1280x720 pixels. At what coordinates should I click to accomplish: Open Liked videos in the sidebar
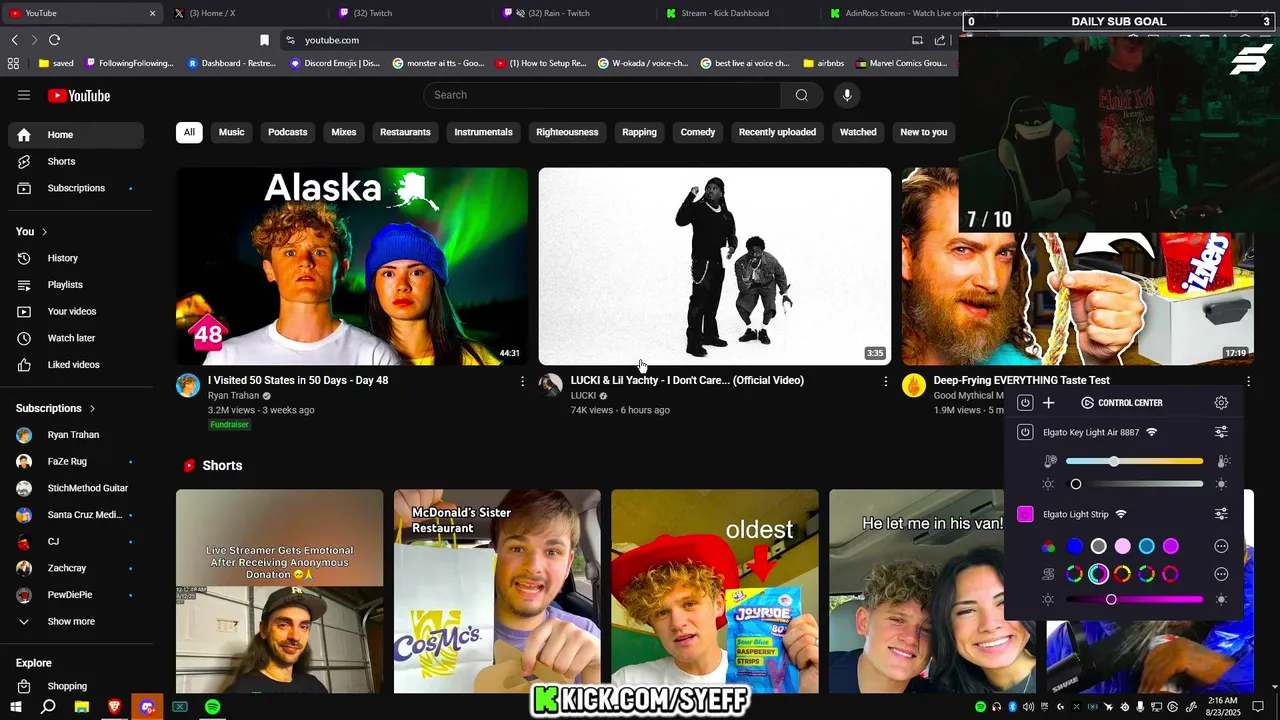[x=76, y=365]
